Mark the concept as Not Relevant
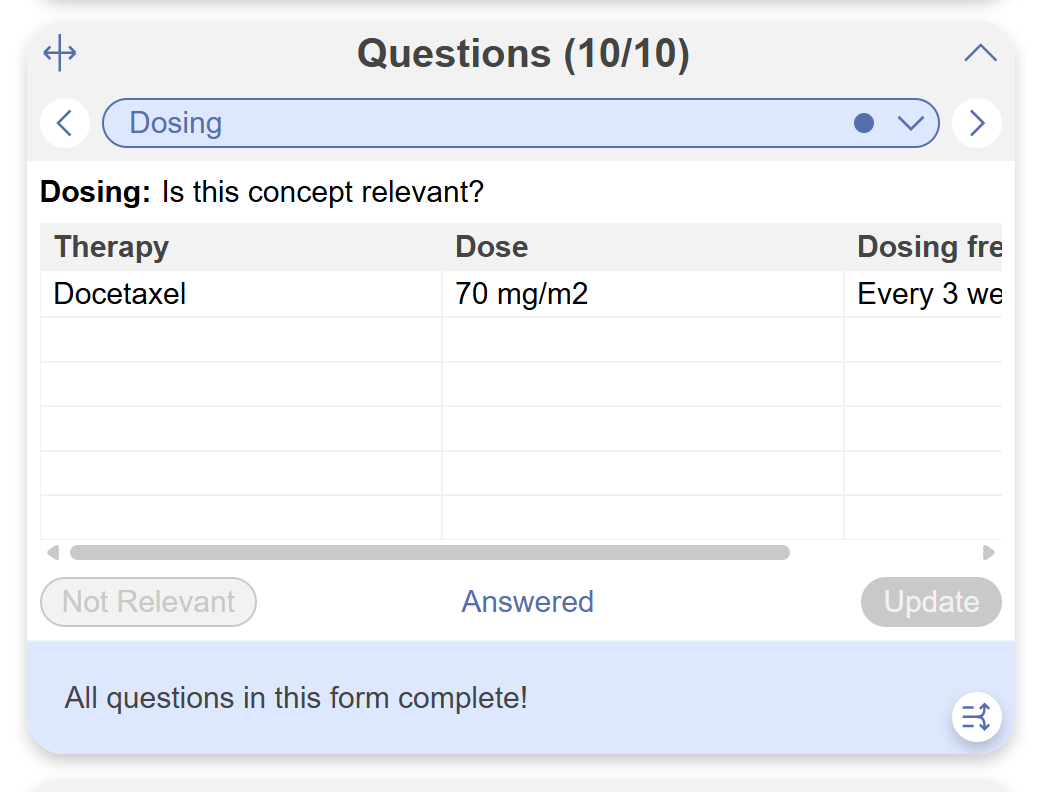 click(148, 602)
